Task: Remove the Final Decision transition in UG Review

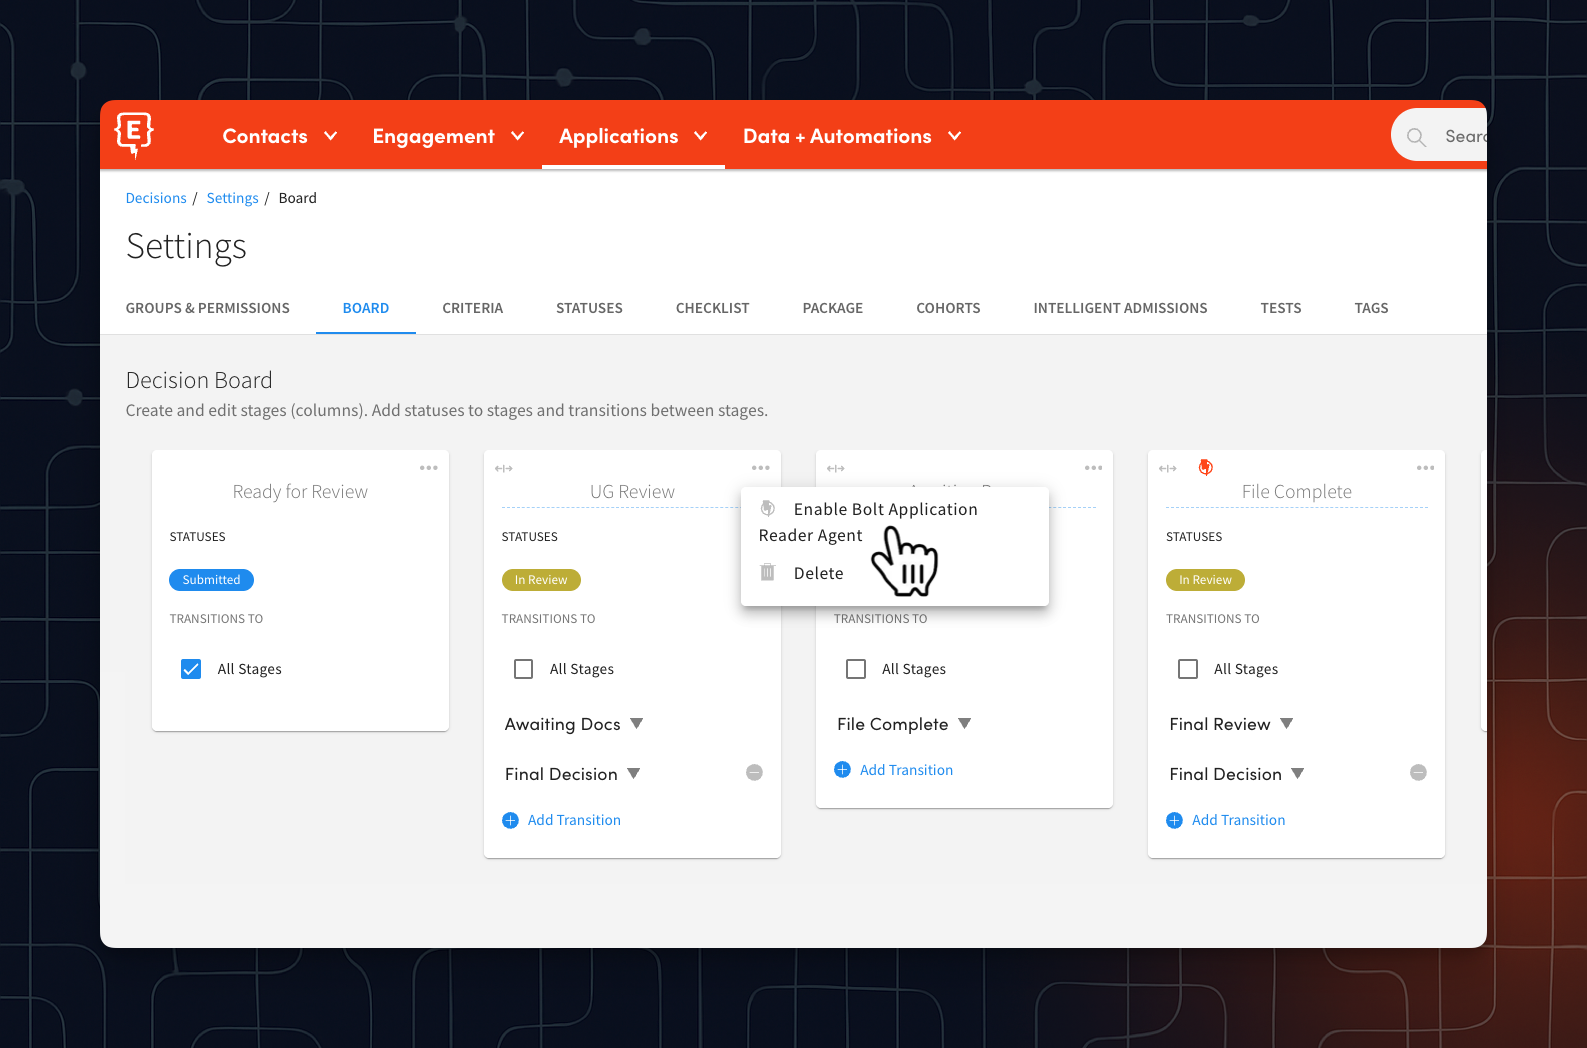Action: tap(755, 773)
